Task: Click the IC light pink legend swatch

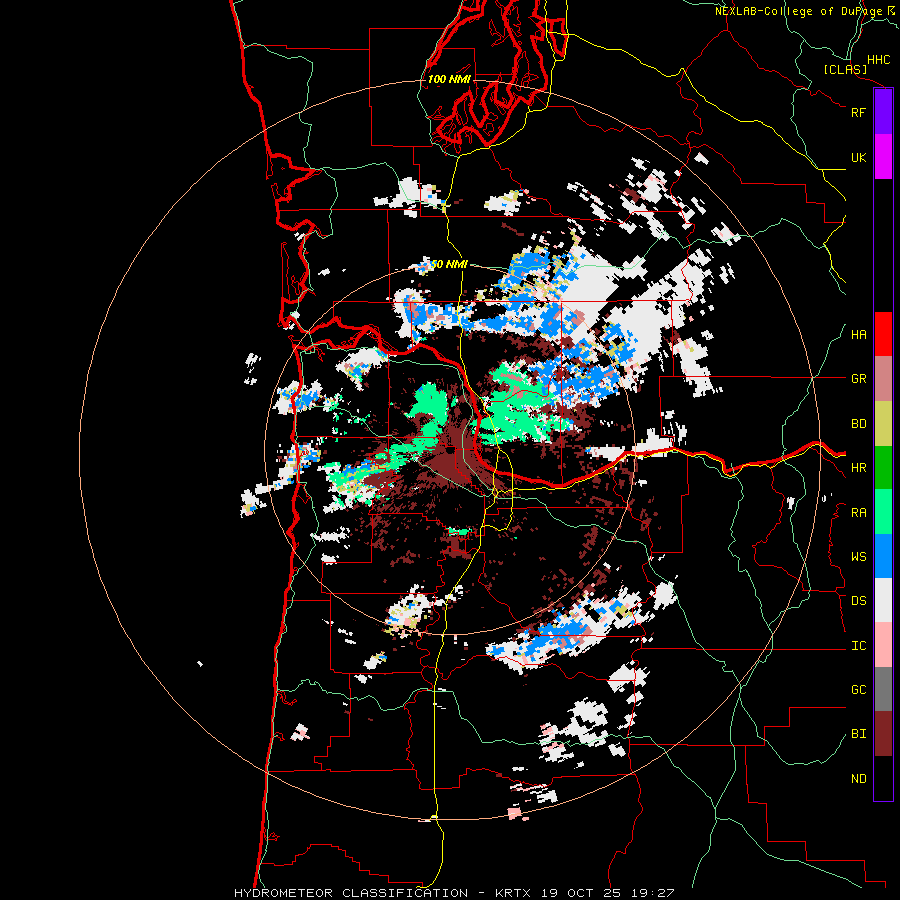Action: click(x=883, y=645)
